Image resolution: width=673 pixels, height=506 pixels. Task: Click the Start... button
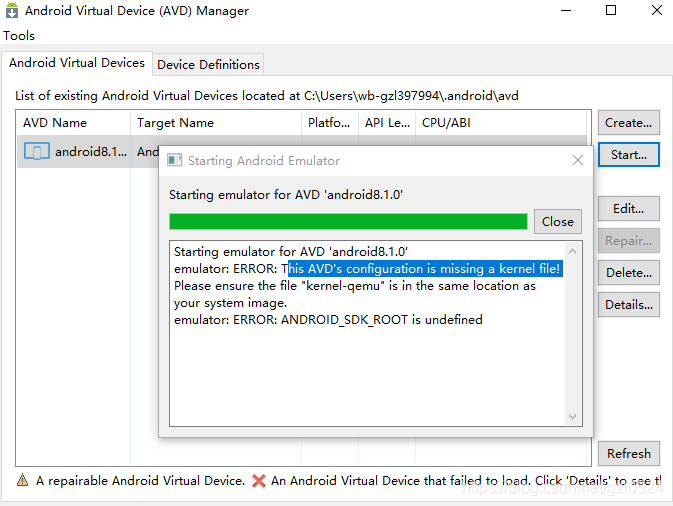point(628,155)
